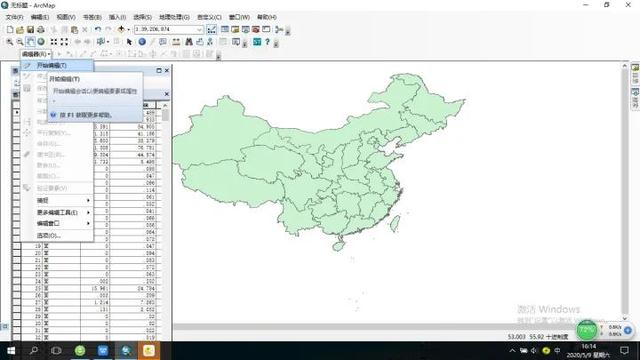This screenshot has height=360, width=640.
Task: Select the Identify tool
Action: pyautogui.click(x=142, y=42)
